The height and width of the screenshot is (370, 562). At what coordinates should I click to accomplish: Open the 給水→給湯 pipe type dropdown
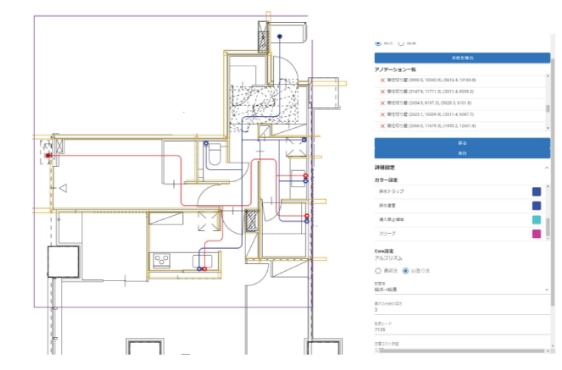pyautogui.click(x=462, y=289)
